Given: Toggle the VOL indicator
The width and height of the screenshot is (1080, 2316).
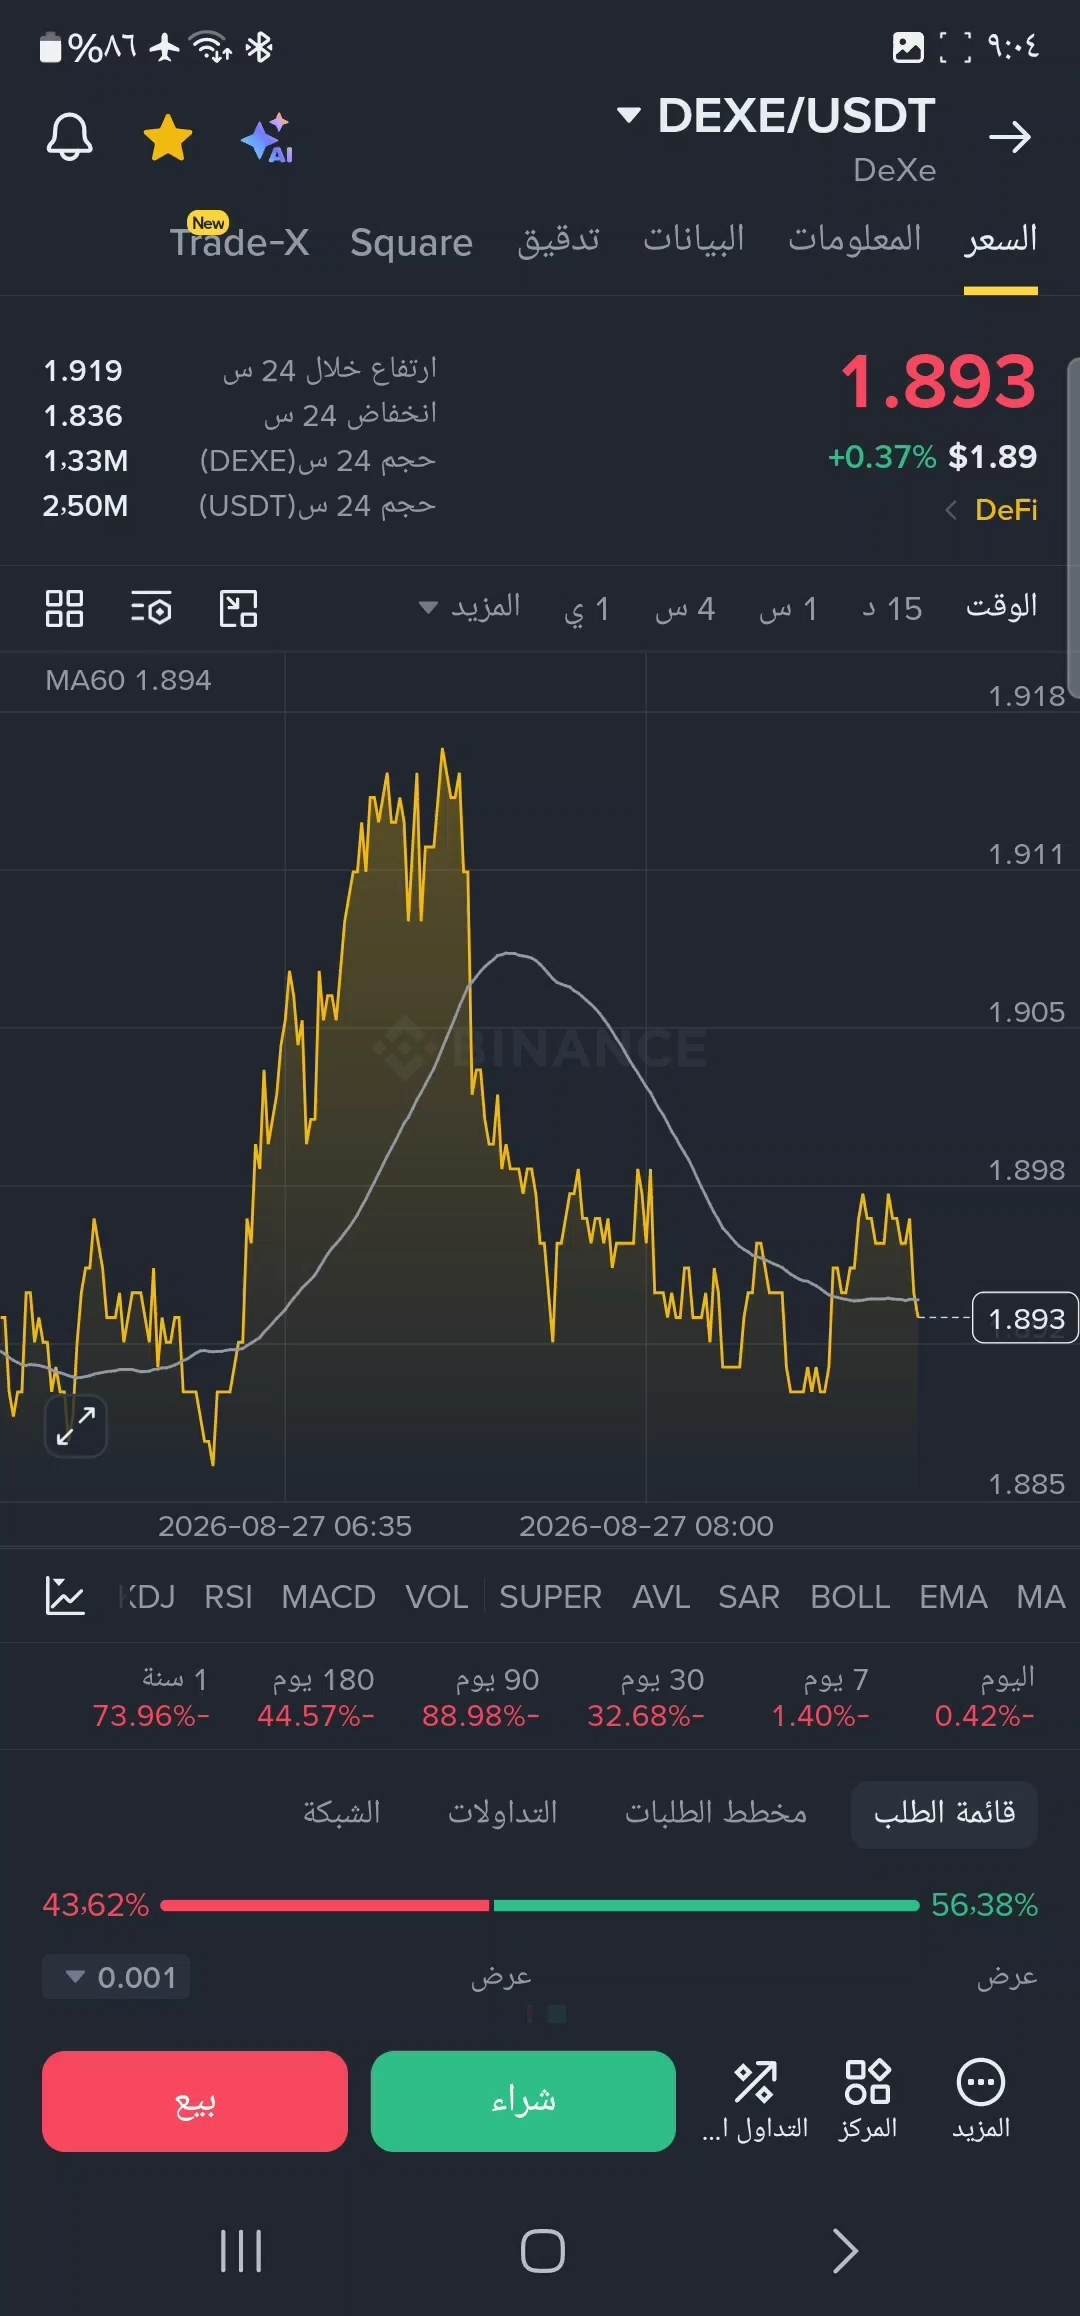Looking at the screenshot, I should (x=437, y=1597).
